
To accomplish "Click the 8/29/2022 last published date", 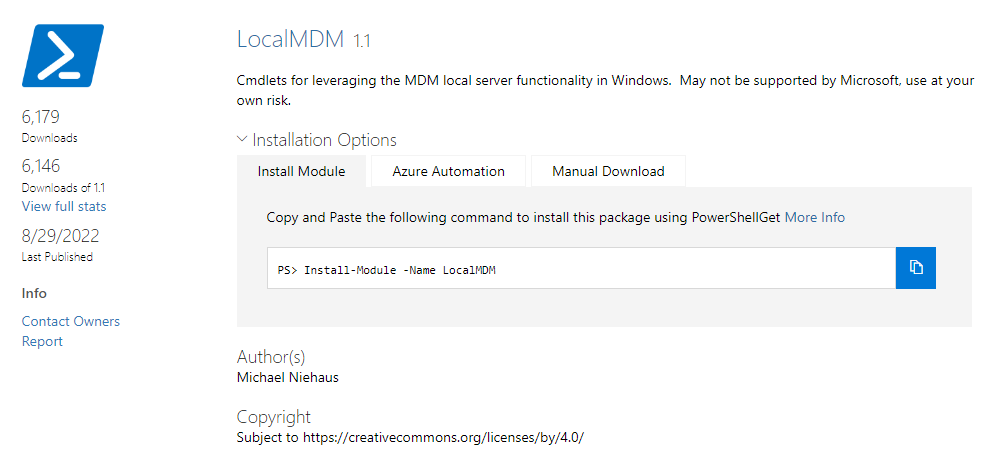I will click(60, 236).
